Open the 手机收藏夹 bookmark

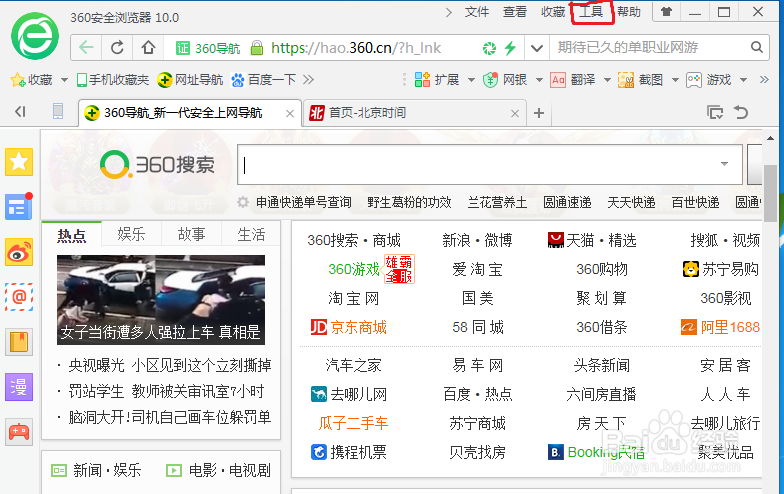[x=112, y=80]
